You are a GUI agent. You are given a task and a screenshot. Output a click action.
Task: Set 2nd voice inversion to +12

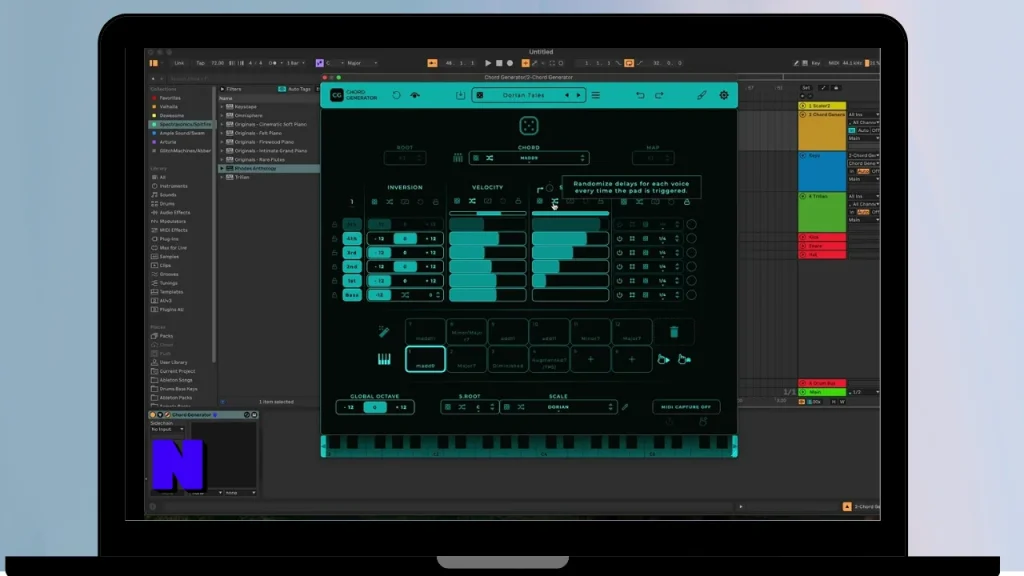(x=430, y=266)
